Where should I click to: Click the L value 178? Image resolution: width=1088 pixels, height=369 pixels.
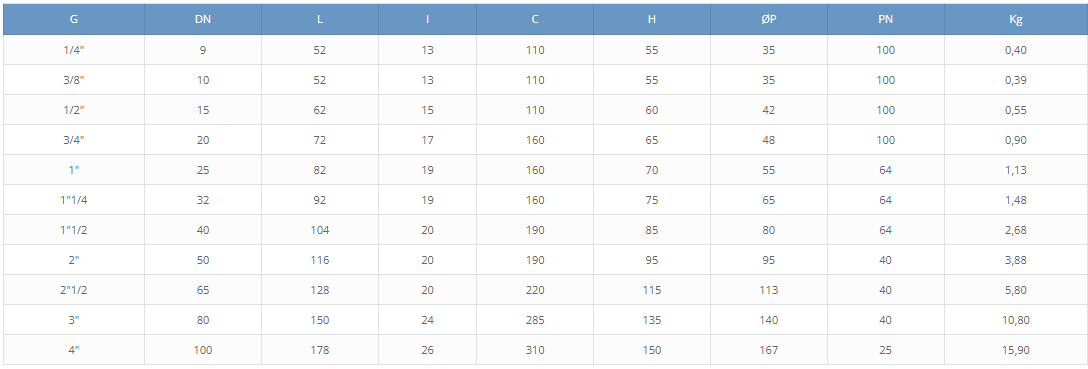coord(320,350)
